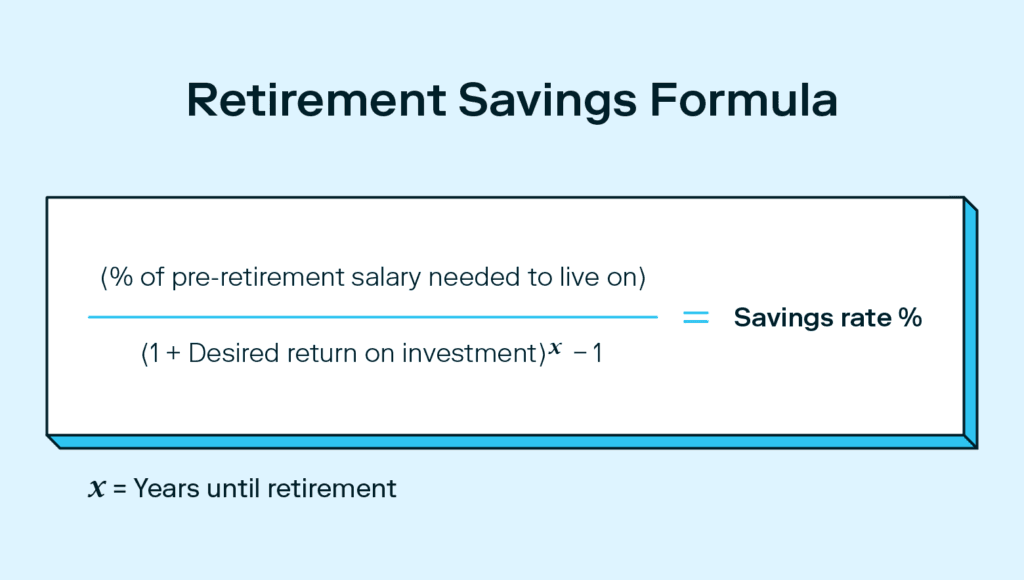1024x580 pixels.
Task: Click the percent sign starting the numerator
Action: click(x=123, y=279)
